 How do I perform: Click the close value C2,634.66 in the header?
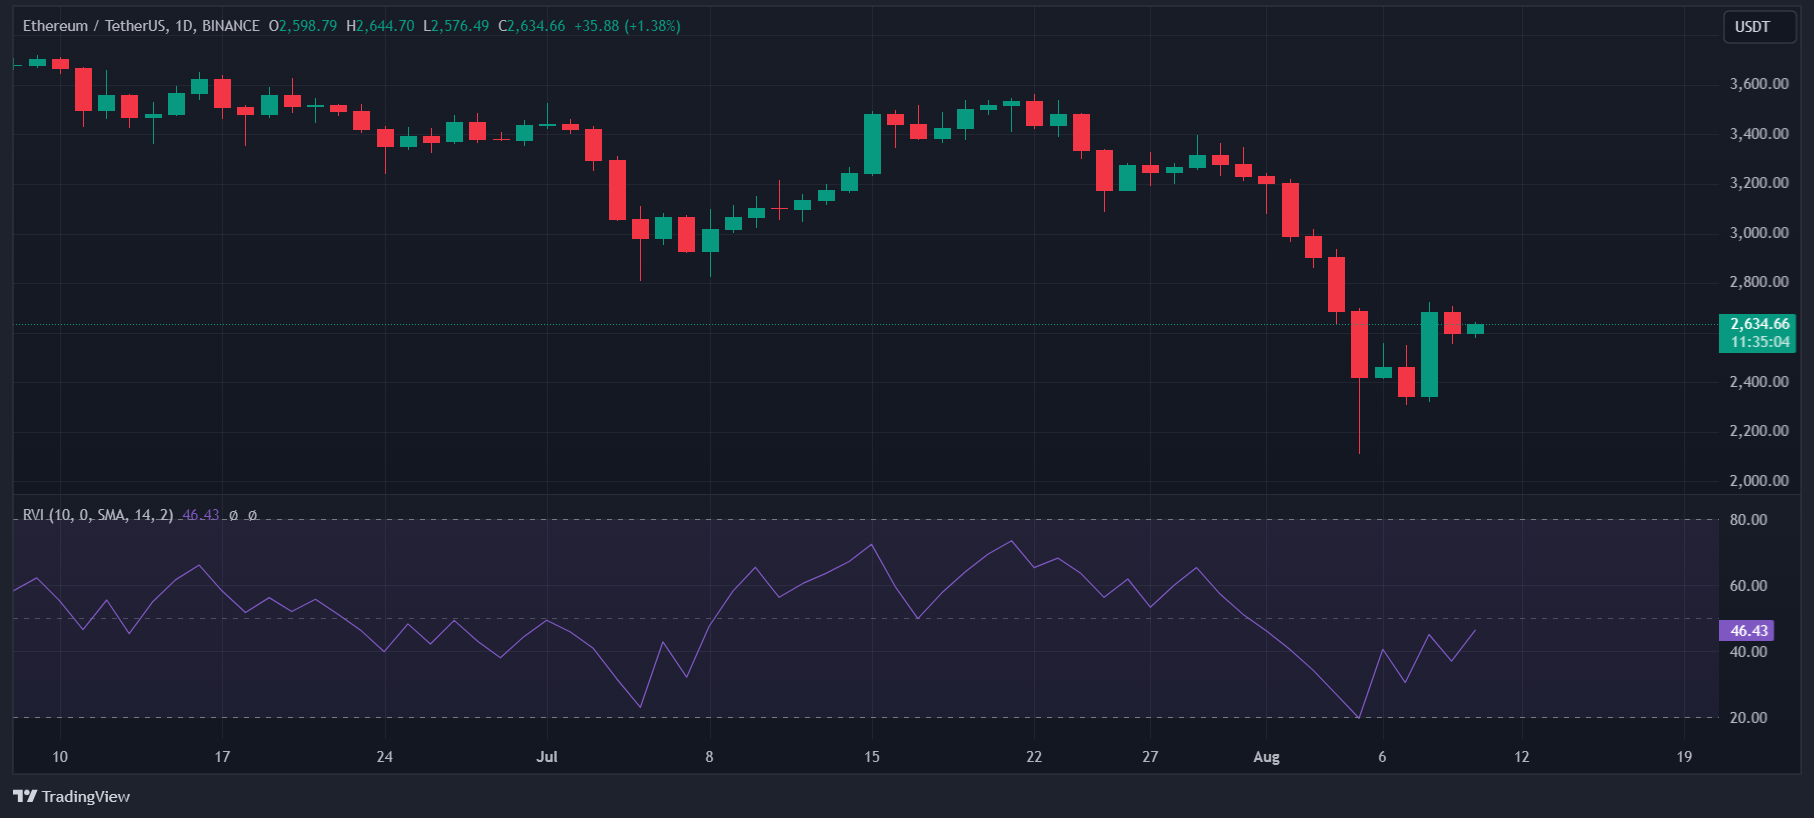pyautogui.click(x=532, y=26)
